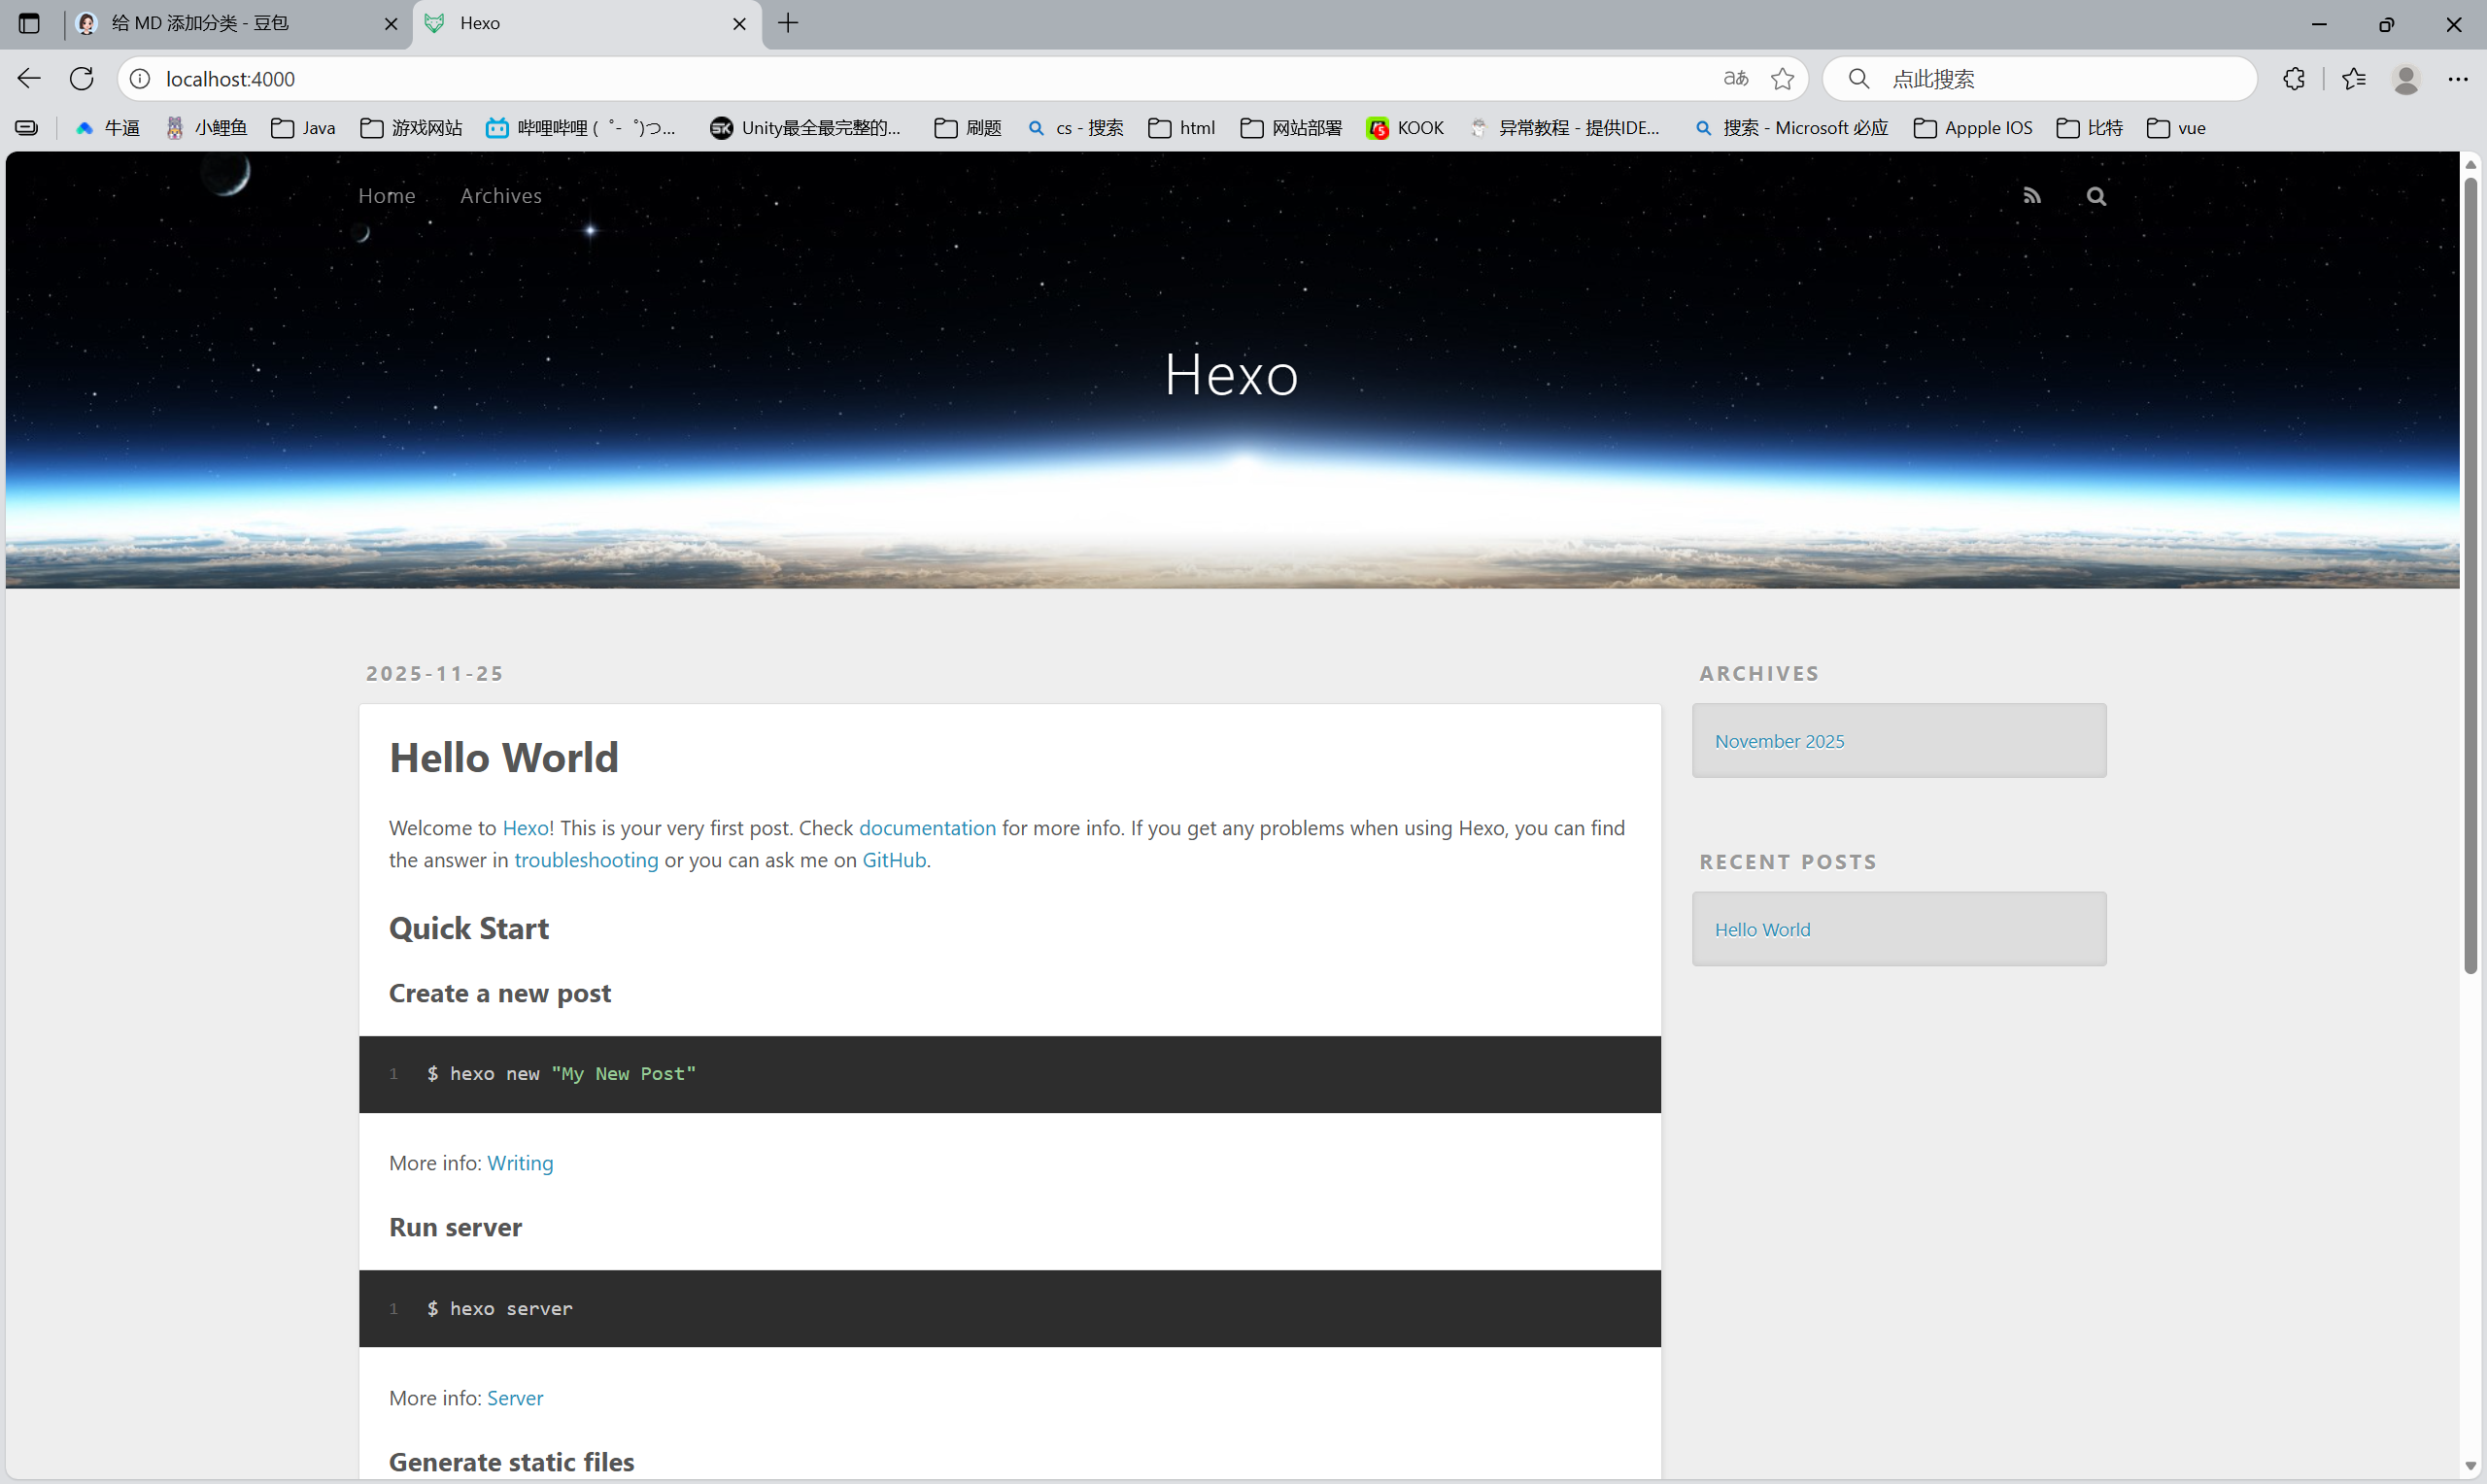Screen dimensions: 2487x1484
Task: Switch to the 豆包 browser tab
Action: pyautogui.click(x=200, y=23)
